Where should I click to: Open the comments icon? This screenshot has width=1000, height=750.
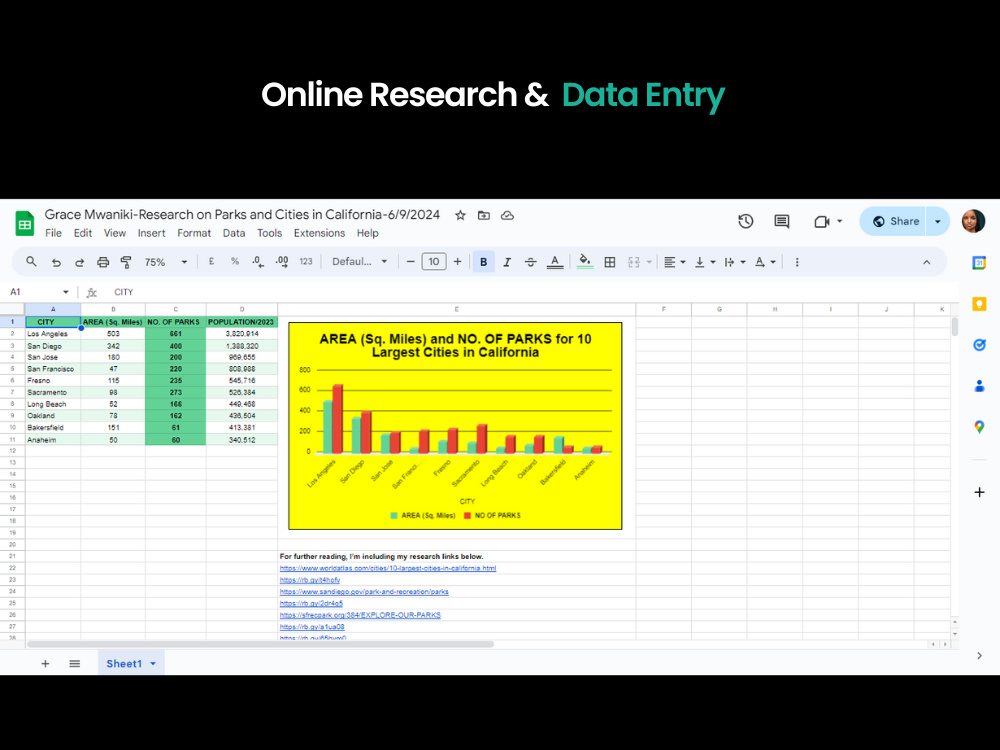click(781, 221)
